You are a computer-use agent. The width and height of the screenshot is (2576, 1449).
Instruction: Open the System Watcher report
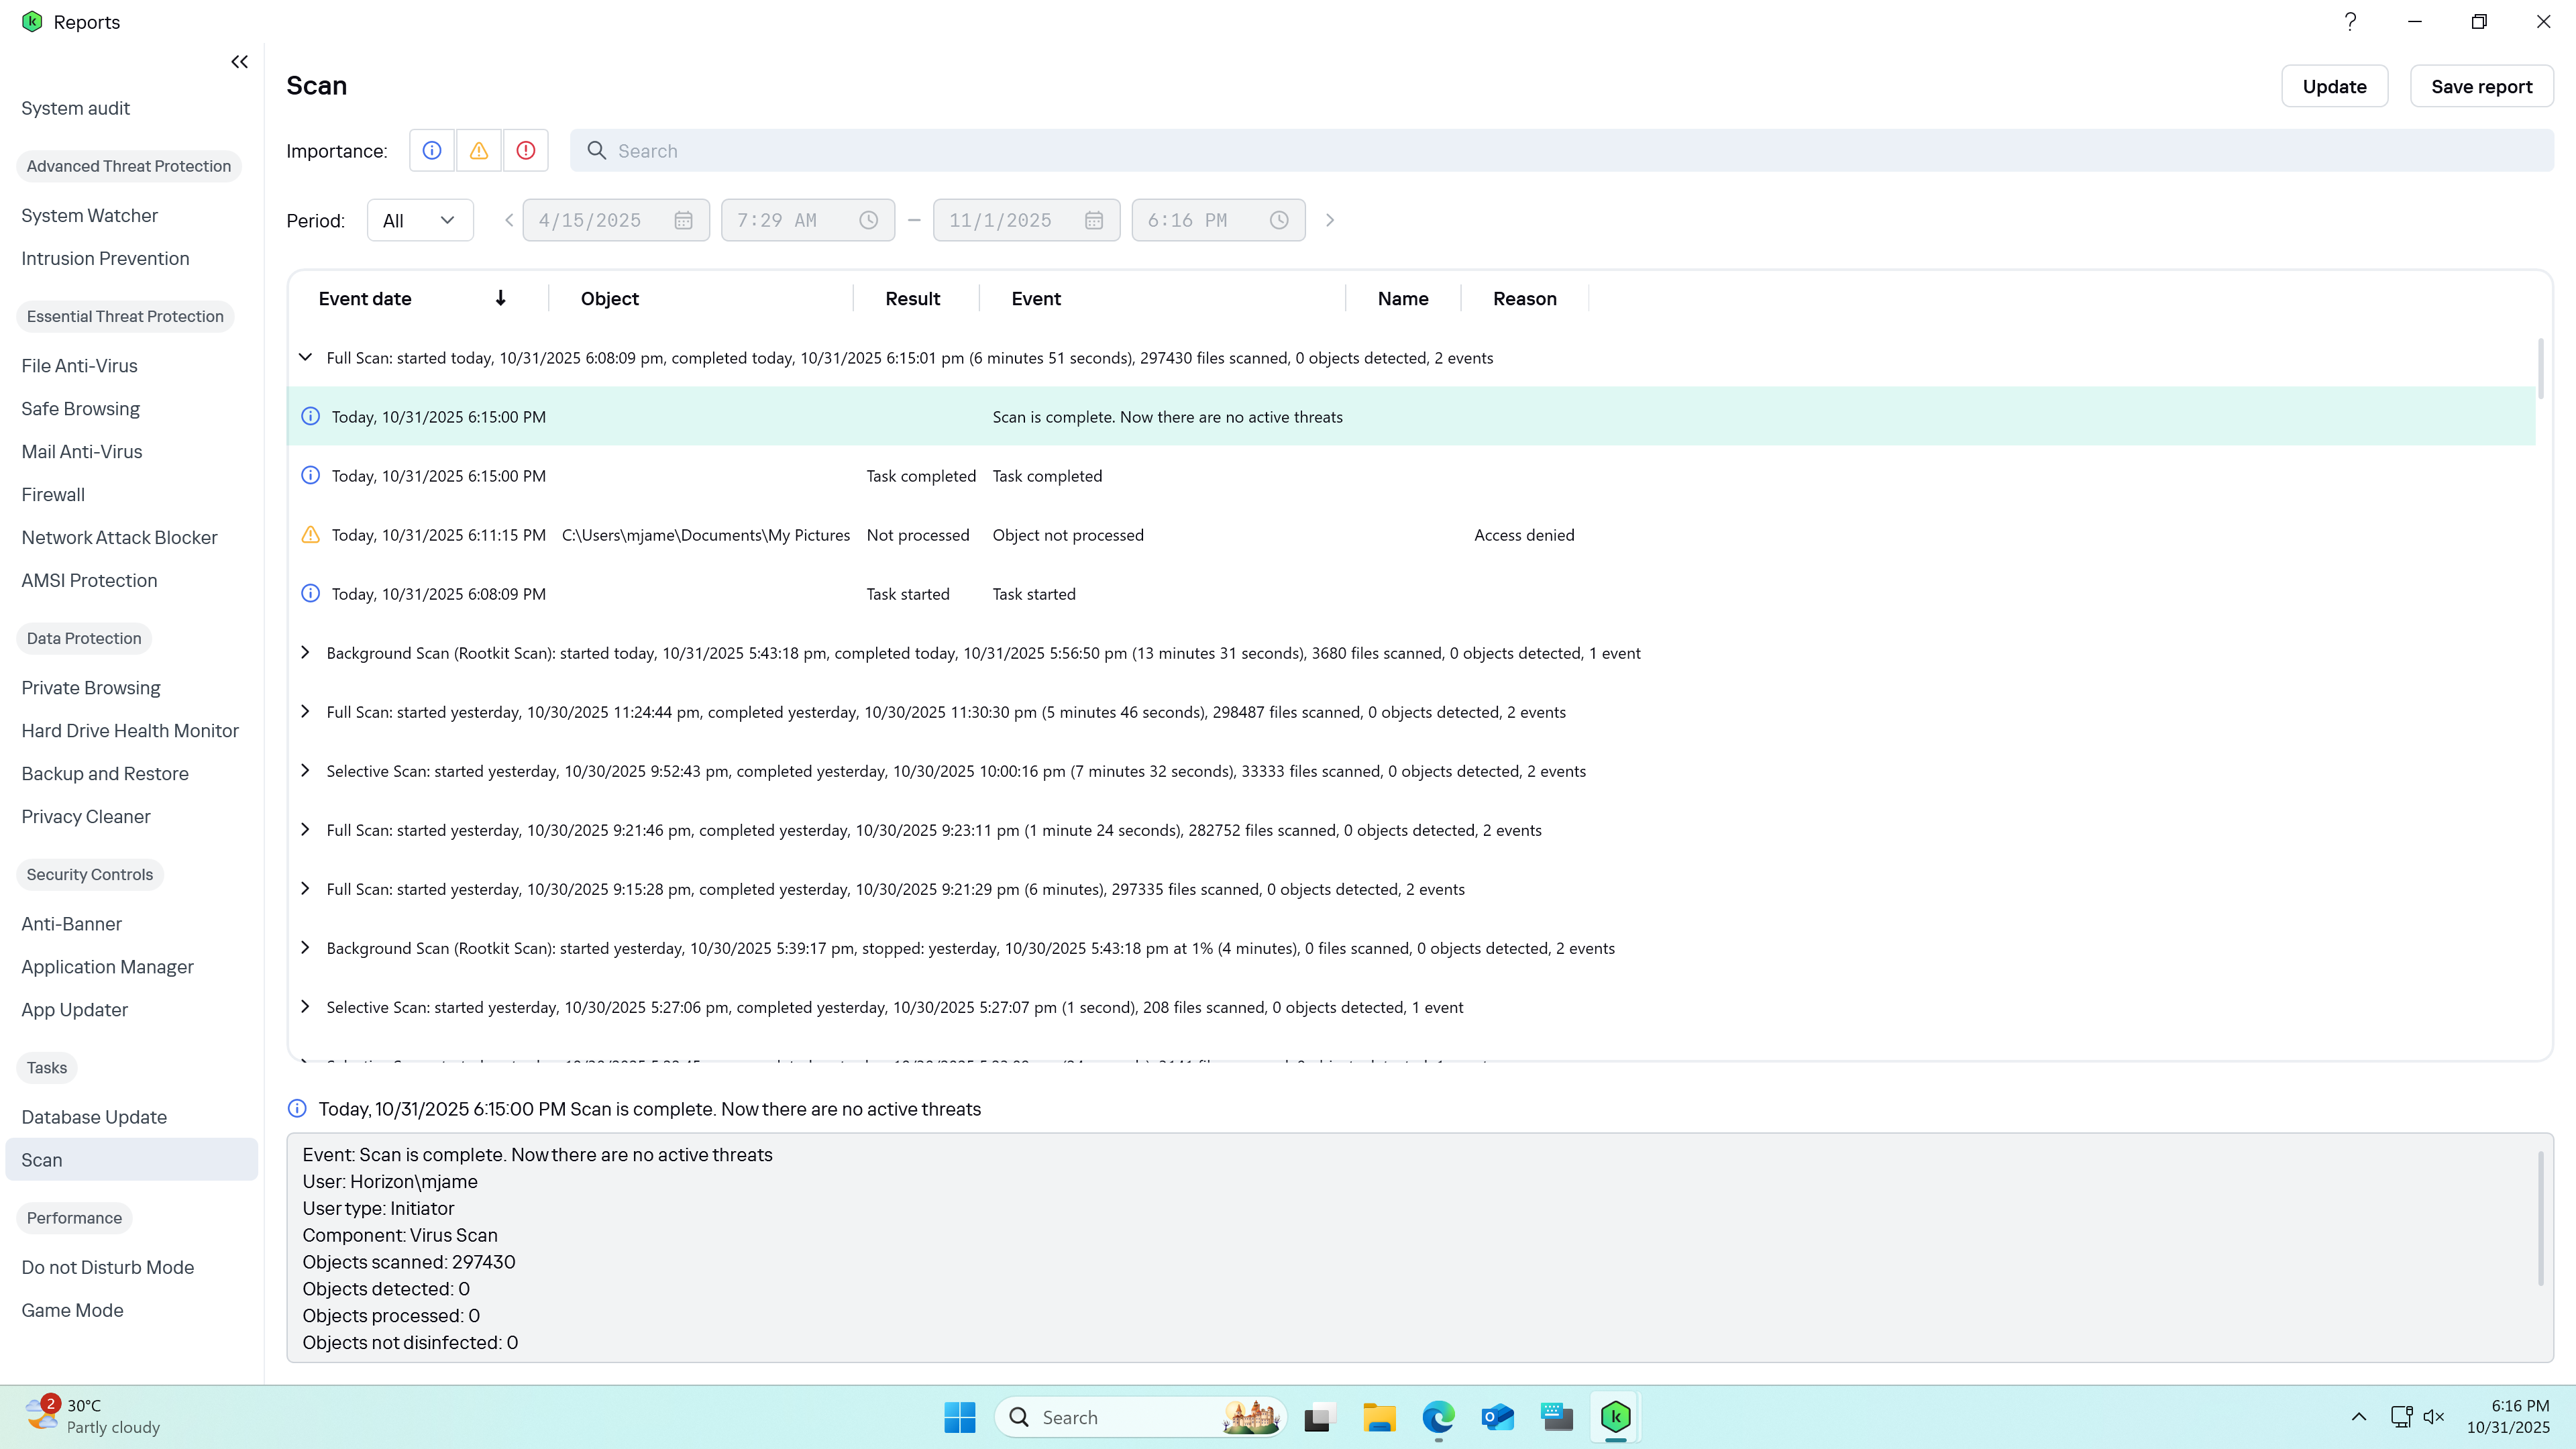(x=89, y=215)
